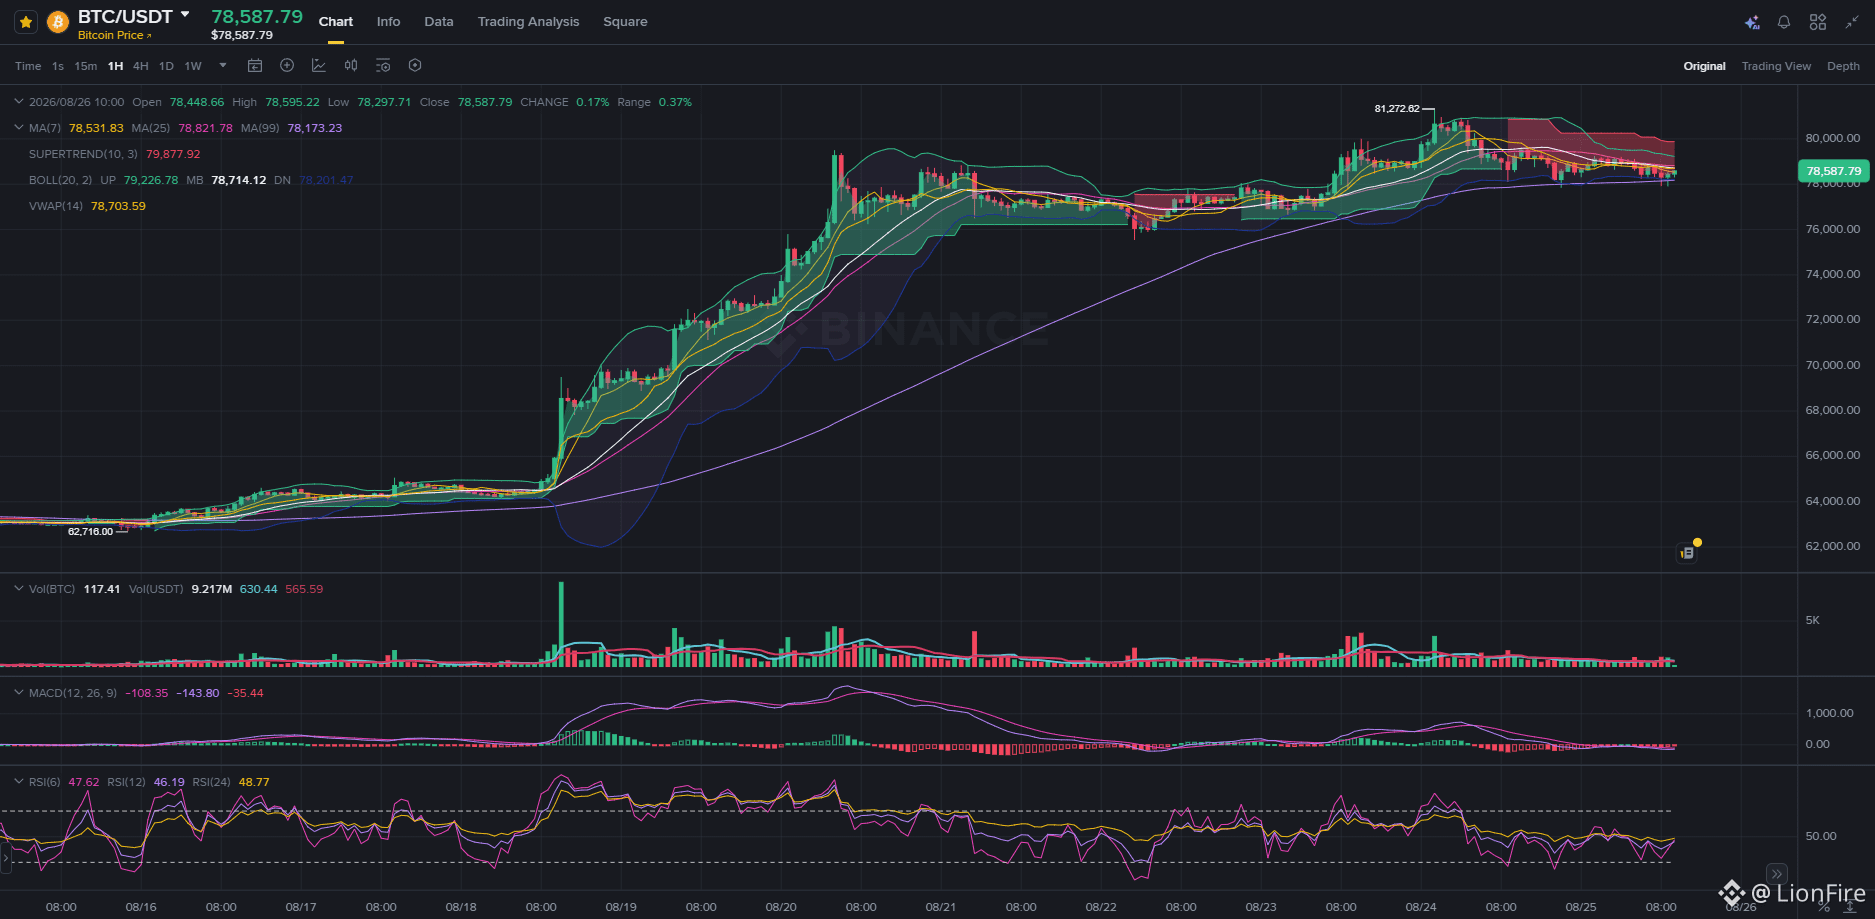Click the Close value 78,587.79 in OHLC row
This screenshot has height=919, width=1875.
pos(485,102)
